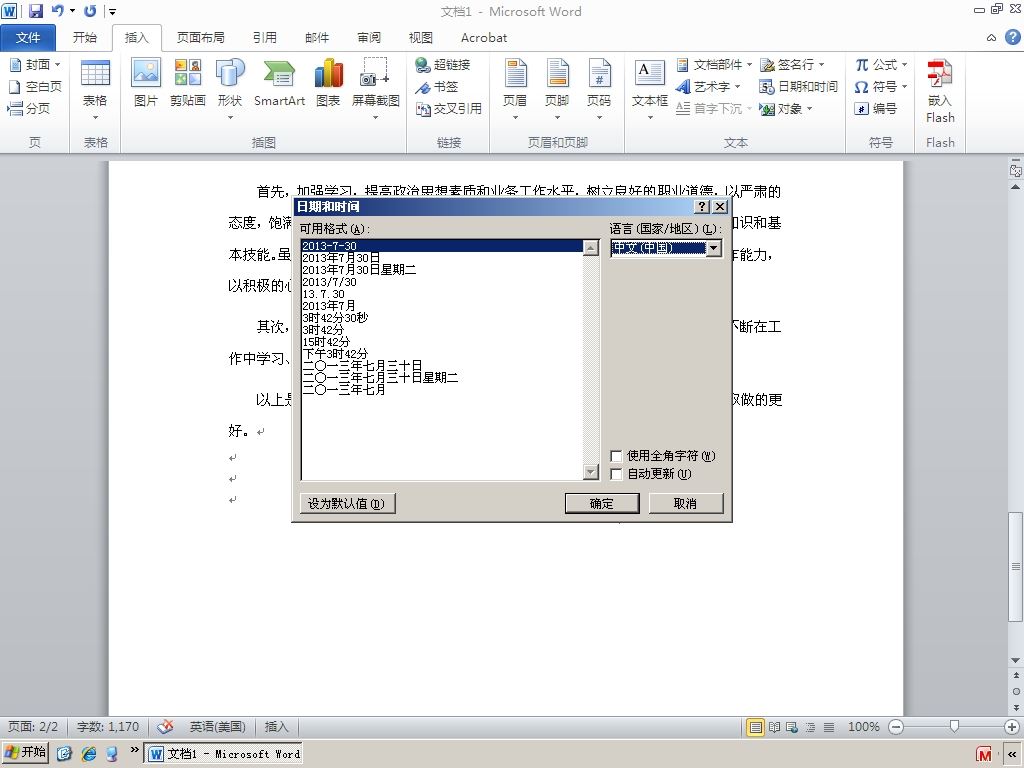Open Clip Art (剪贴画) pane

pos(187,83)
